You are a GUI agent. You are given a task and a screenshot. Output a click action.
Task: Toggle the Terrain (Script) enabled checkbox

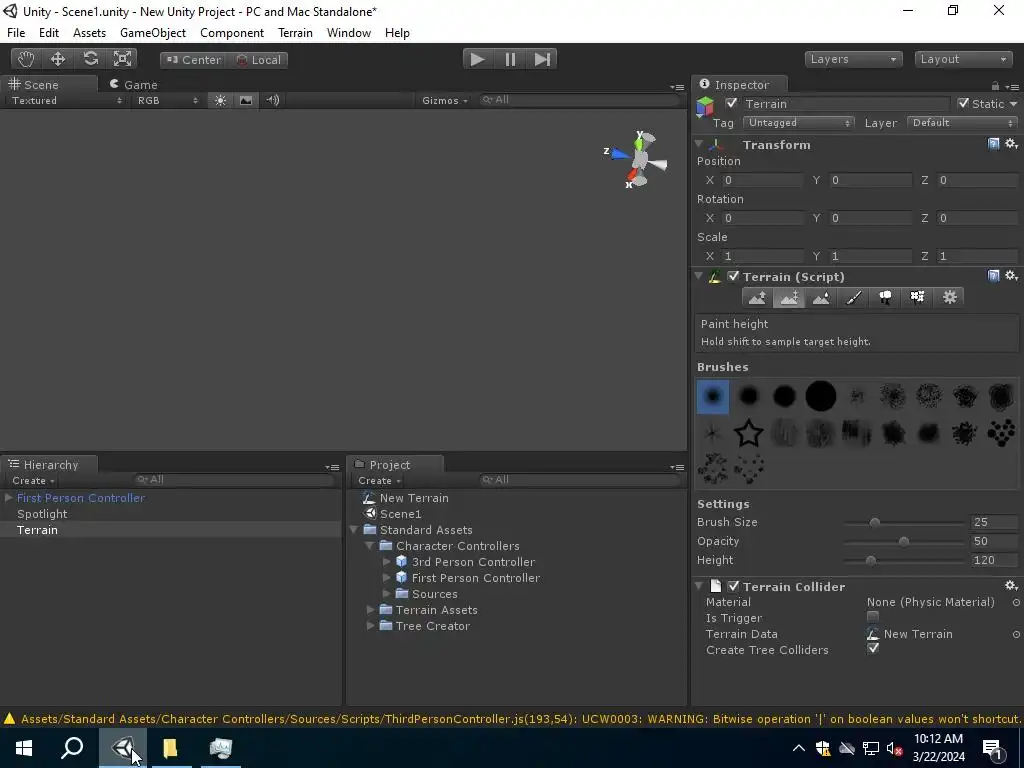[x=733, y=276]
